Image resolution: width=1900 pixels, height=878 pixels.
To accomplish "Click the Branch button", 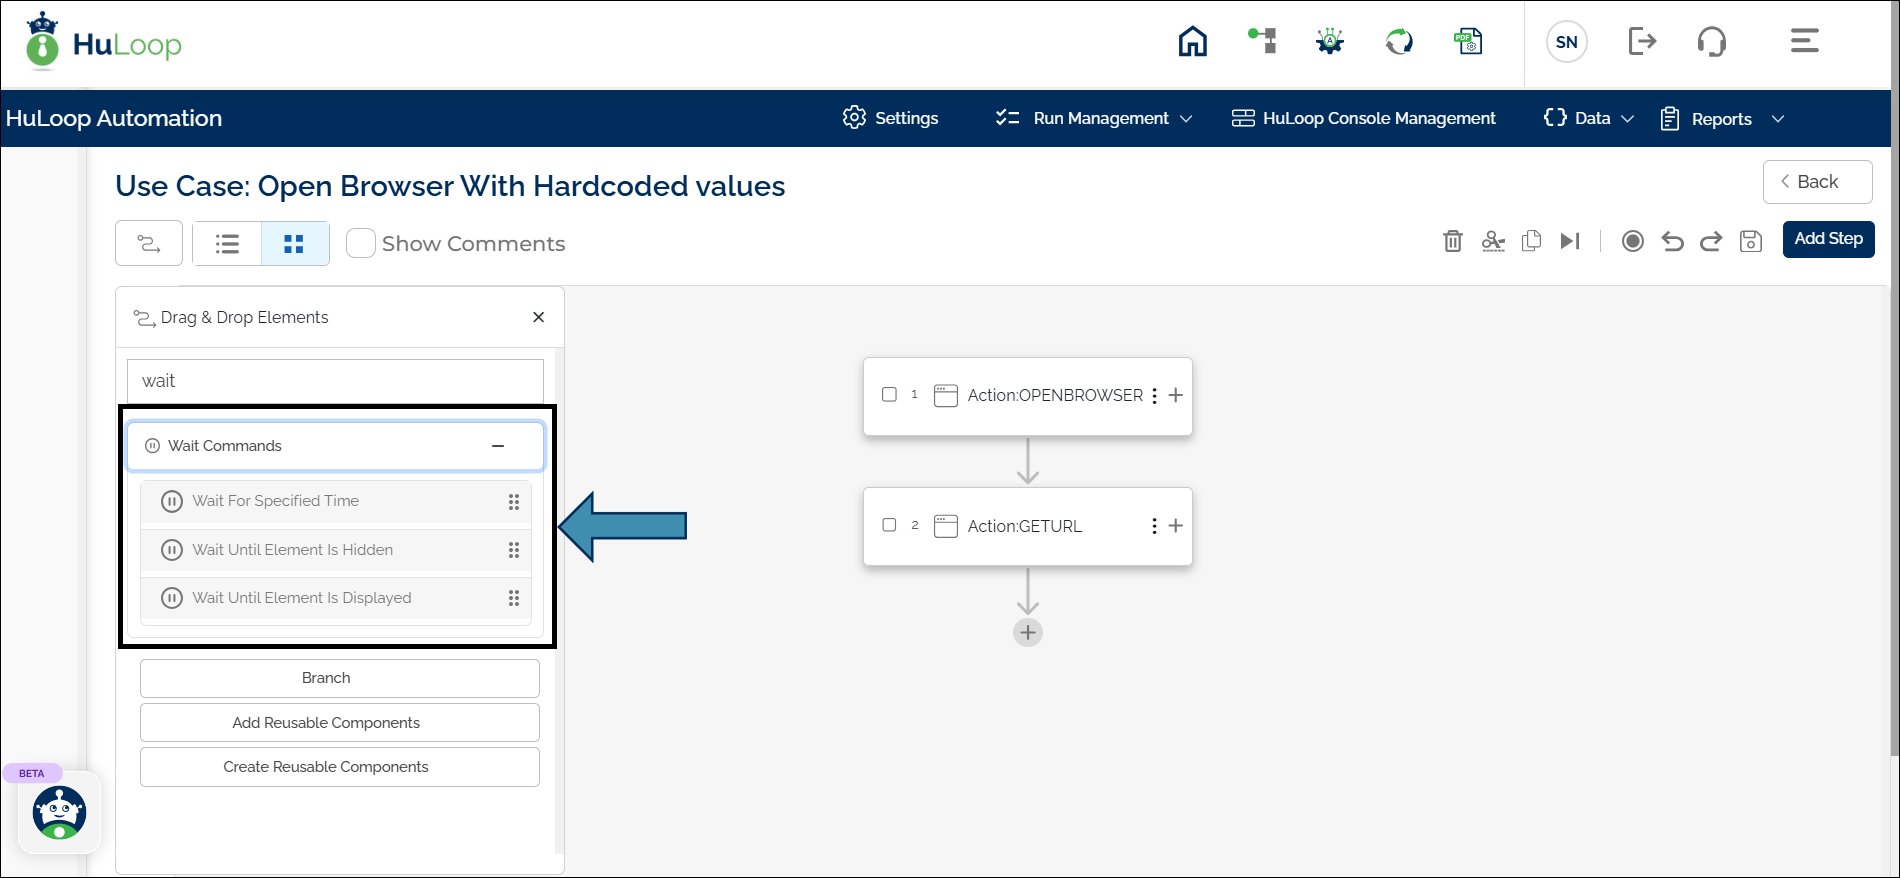I will 340,678.
